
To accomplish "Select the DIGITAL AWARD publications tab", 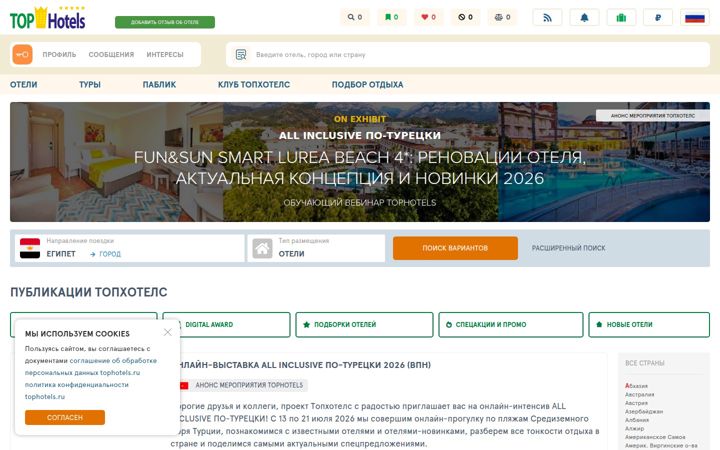I will pyautogui.click(x=226, y=325).
